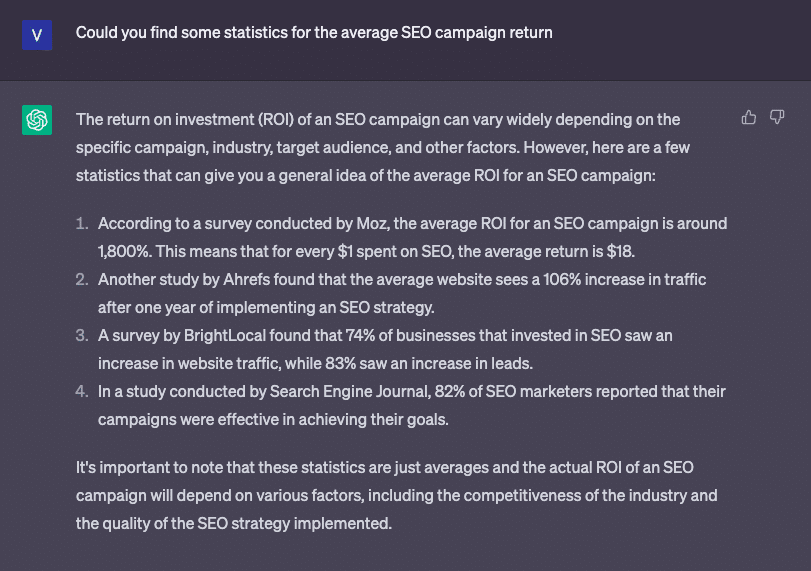Click the 'quality of the SEO strategy' line
811x571 pixels.
tap(234, 523)
